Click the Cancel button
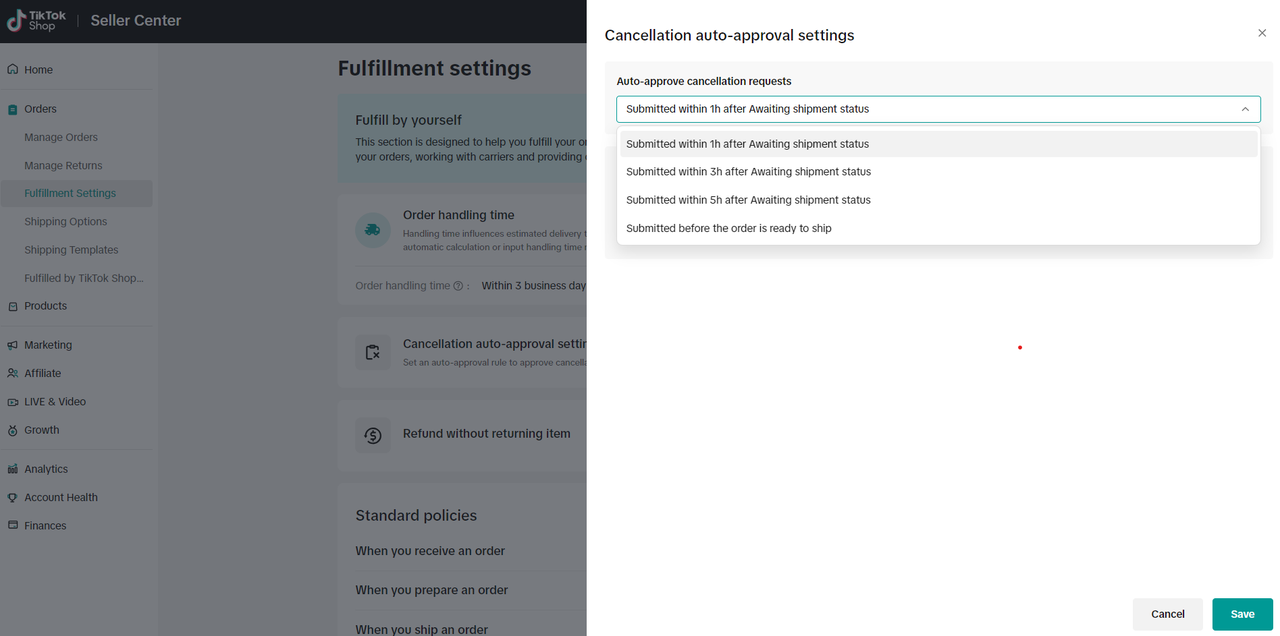This screenshot has width=1280, height=636. tap(1167, 614)
